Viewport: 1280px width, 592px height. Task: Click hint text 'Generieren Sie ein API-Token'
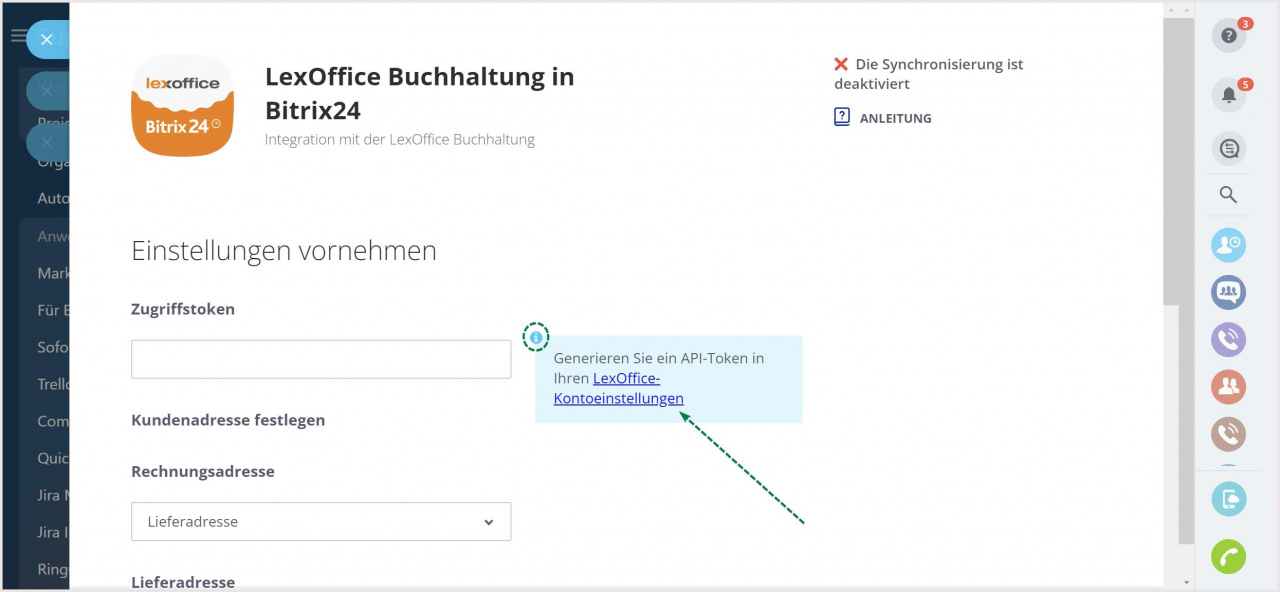(x=659, y=358)
